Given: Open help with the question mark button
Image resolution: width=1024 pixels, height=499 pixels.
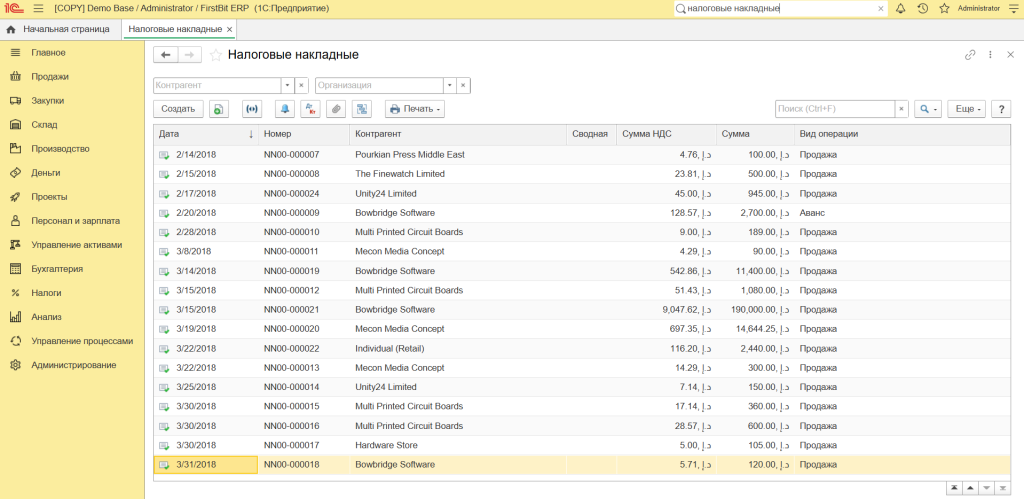Looking at the screenshot, I should tap(1001, 109).
